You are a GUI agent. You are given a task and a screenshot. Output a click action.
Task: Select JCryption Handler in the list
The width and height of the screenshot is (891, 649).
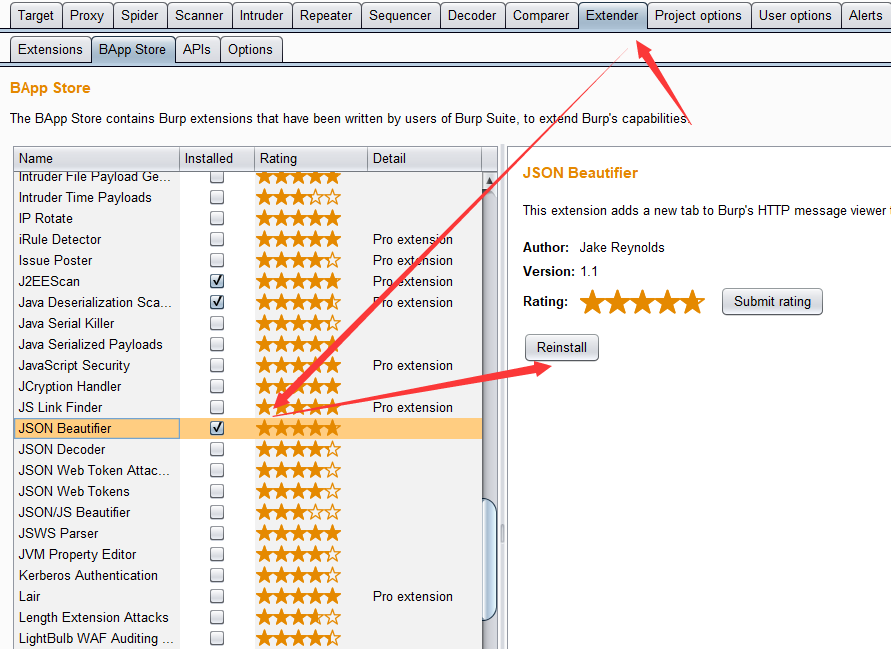pos(248,386)
